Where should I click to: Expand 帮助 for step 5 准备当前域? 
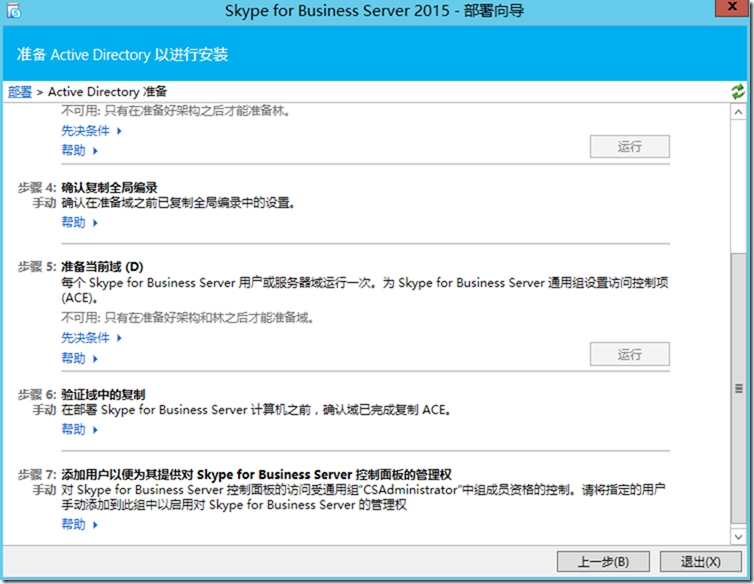tap(79, 358)
